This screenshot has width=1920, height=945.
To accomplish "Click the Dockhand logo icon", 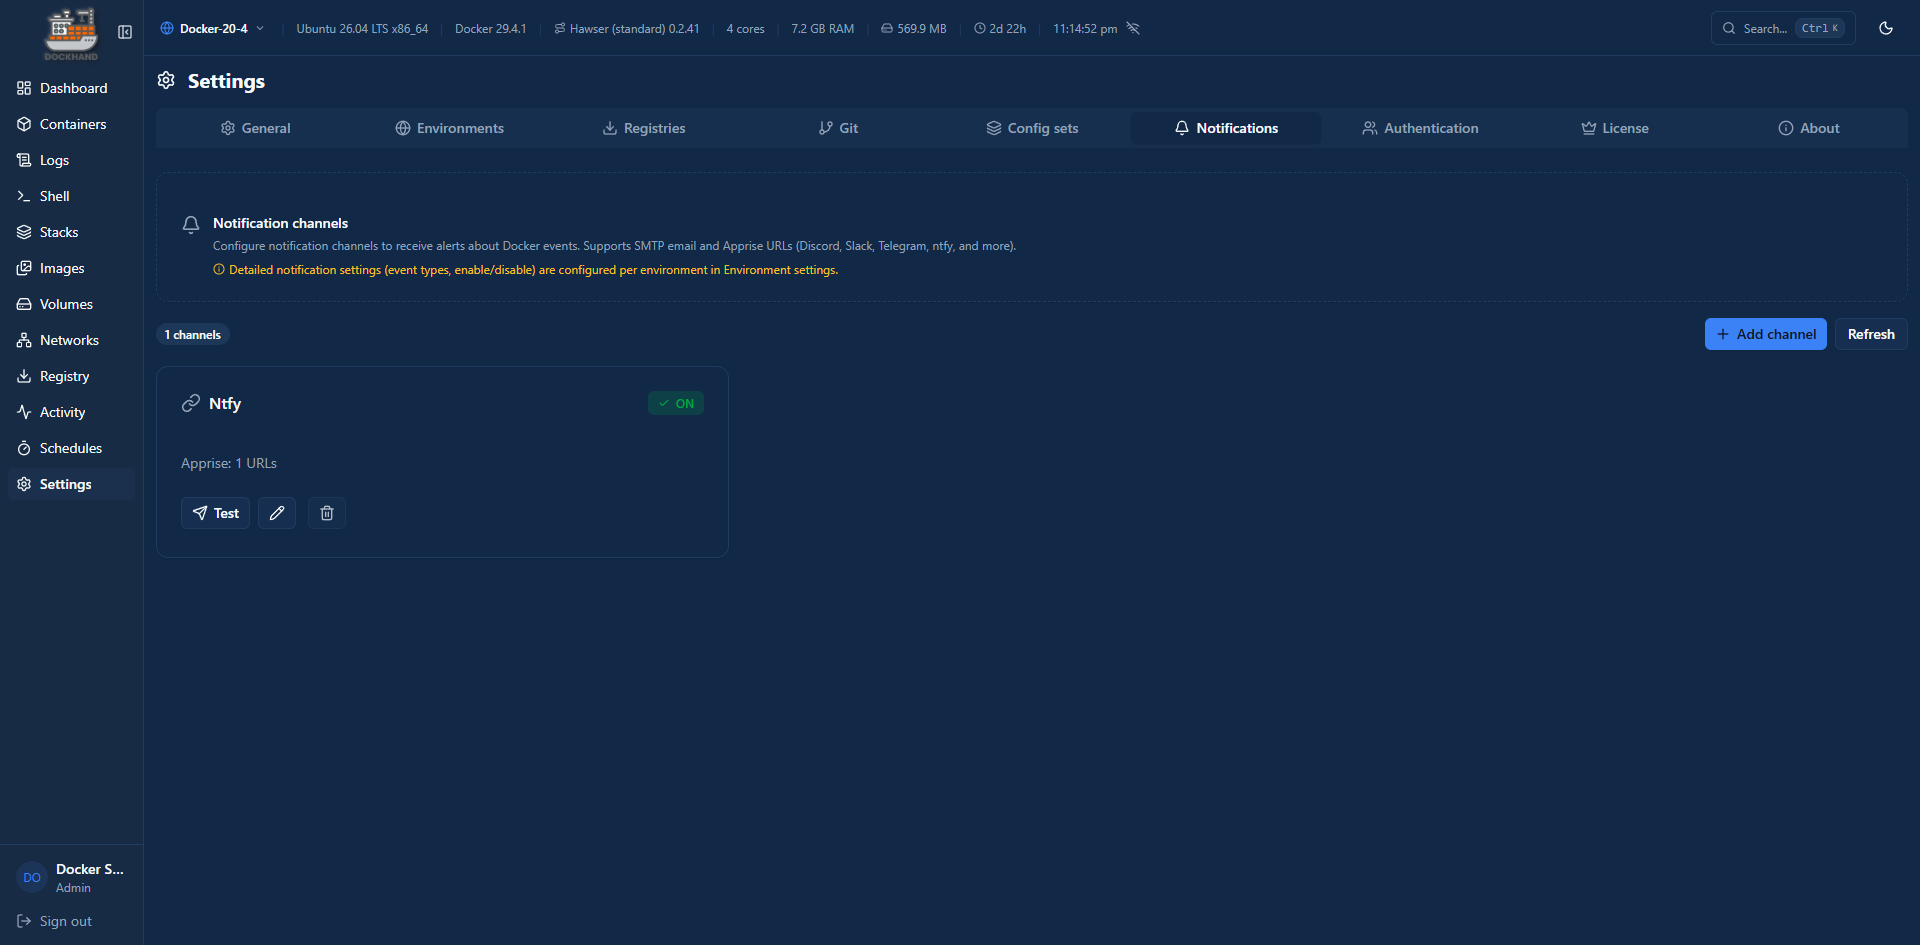I will 71,33.
